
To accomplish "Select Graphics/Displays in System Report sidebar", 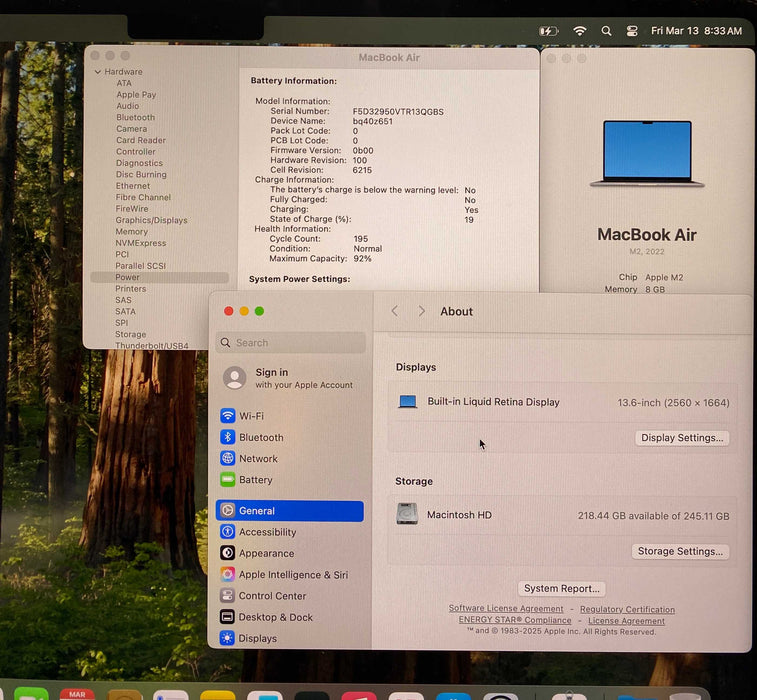I will pos(151,220).
